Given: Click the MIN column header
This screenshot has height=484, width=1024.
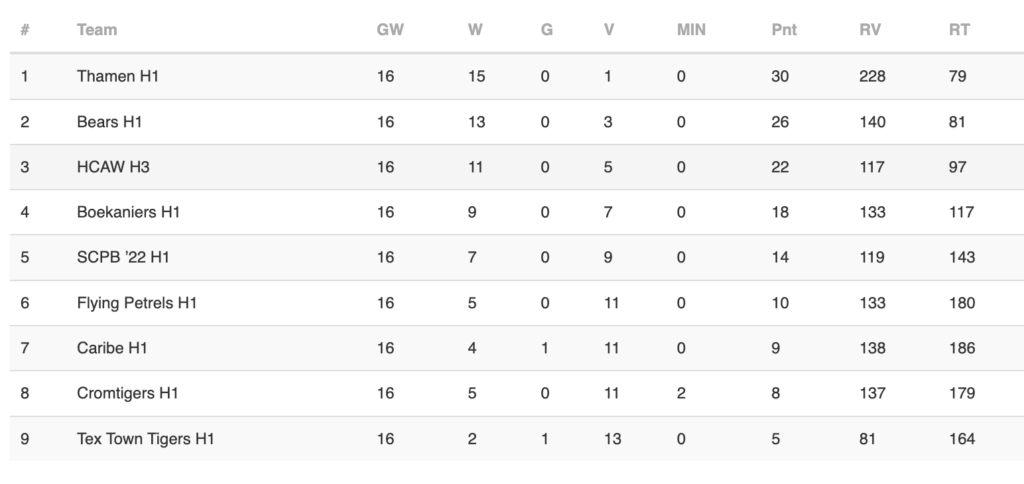Looking at the screenshot, I should [691, 30].
